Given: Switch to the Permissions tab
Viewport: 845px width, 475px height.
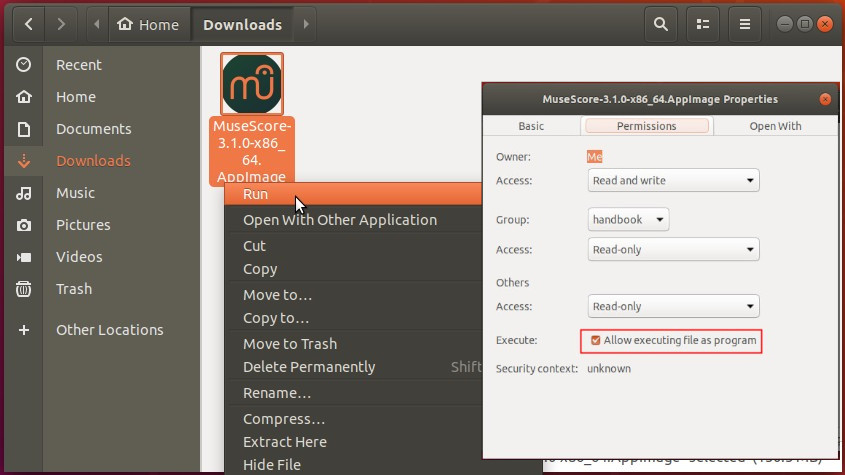Looking at the screenshot, I should [x=647, y=126].
